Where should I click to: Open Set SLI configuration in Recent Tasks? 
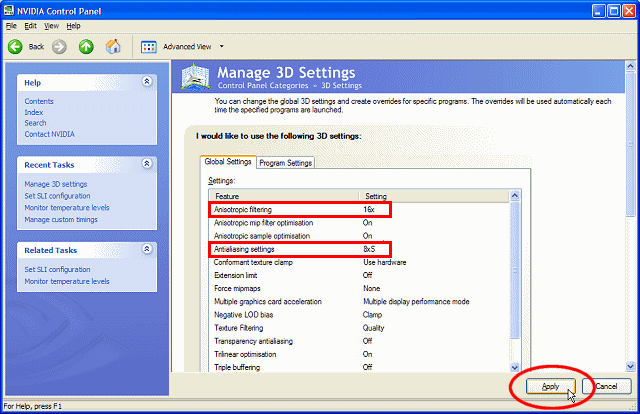57,196
